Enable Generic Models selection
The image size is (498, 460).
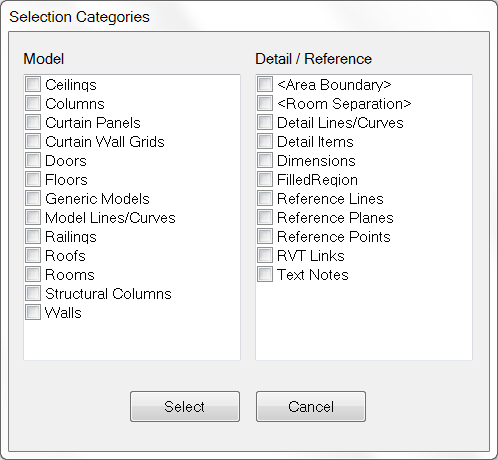click(33, 198)
